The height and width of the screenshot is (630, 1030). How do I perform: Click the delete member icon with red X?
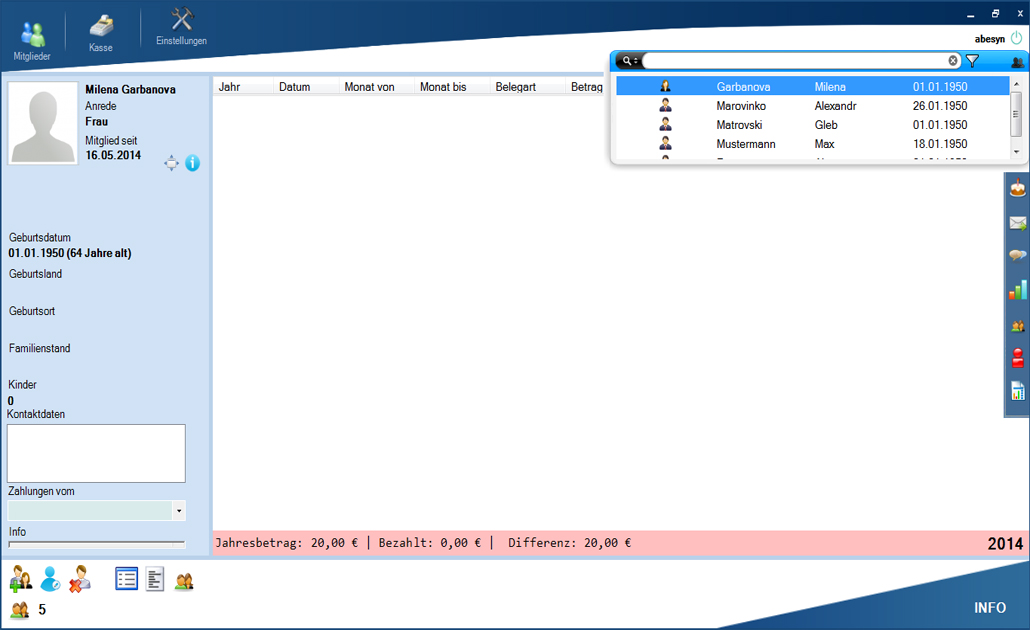[x=80, y=579]
